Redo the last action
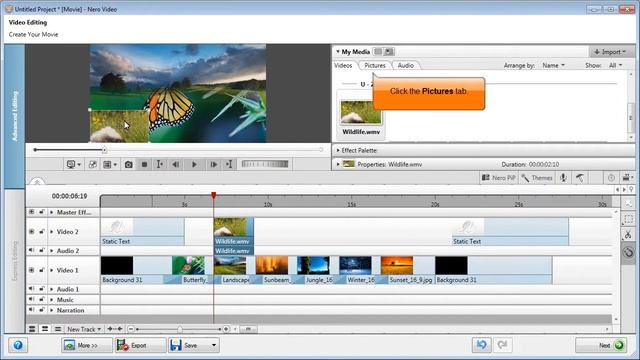640x360 pixels. 502,345
